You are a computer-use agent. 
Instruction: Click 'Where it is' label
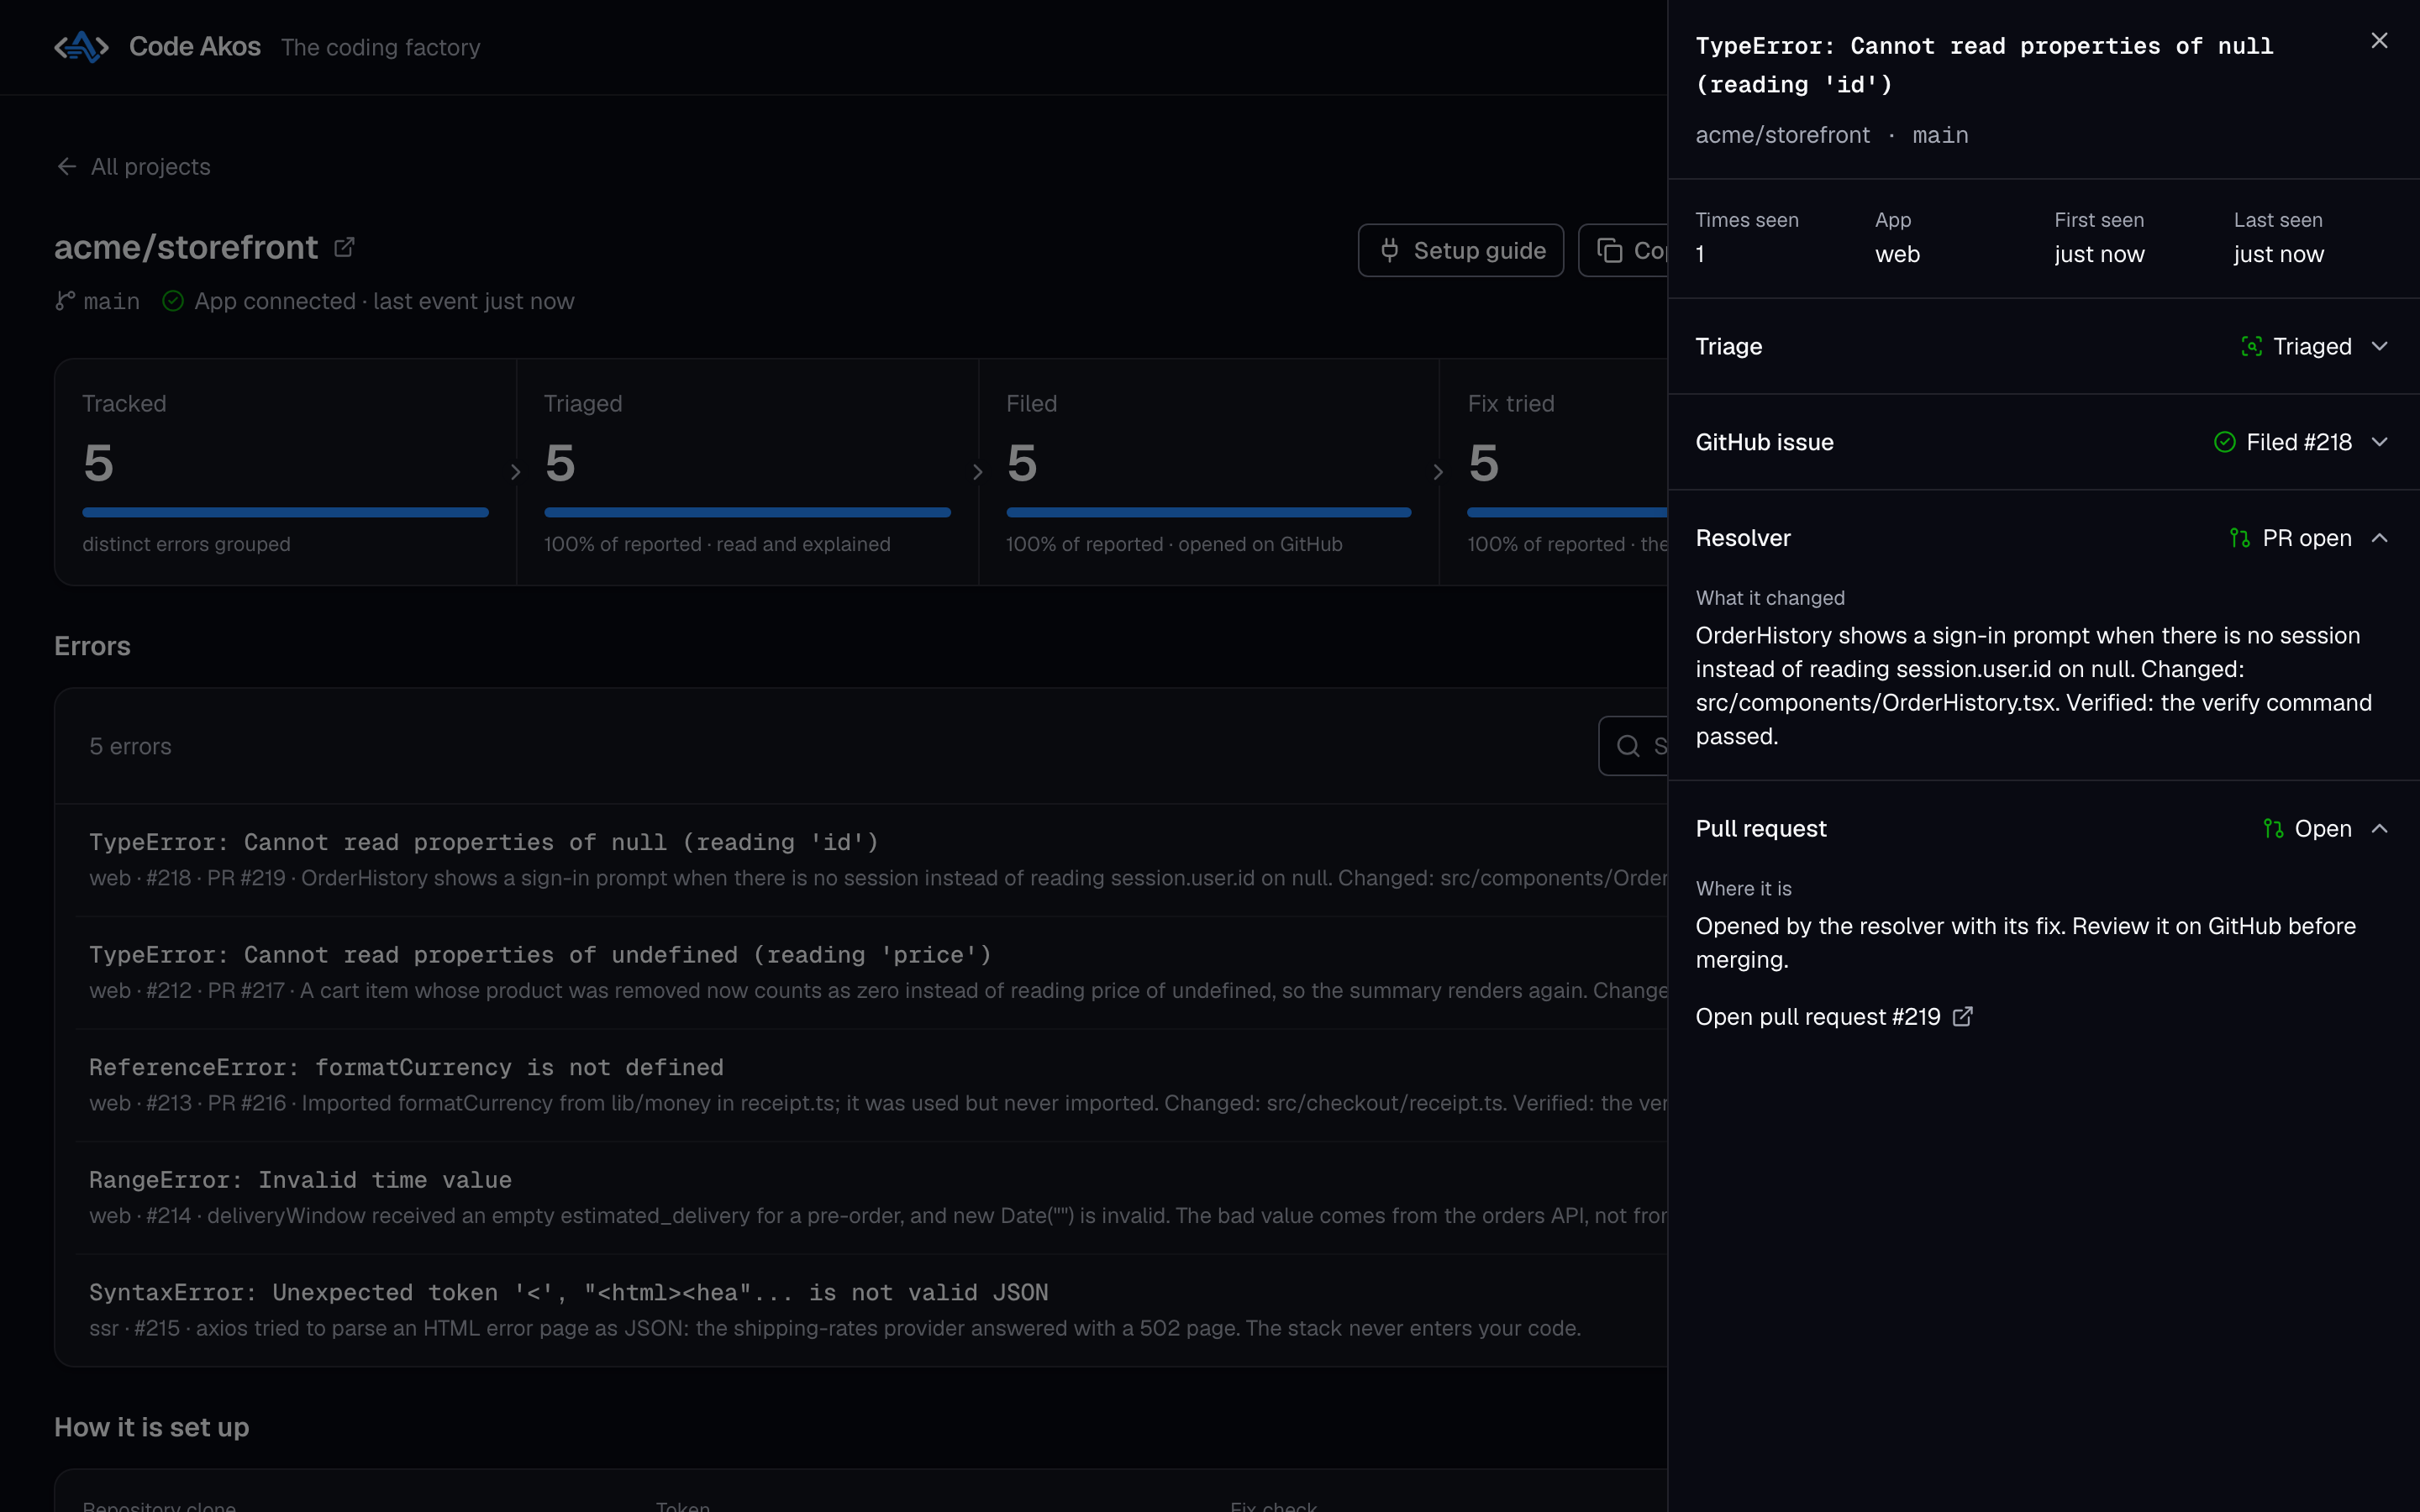tap(1743, 889)
